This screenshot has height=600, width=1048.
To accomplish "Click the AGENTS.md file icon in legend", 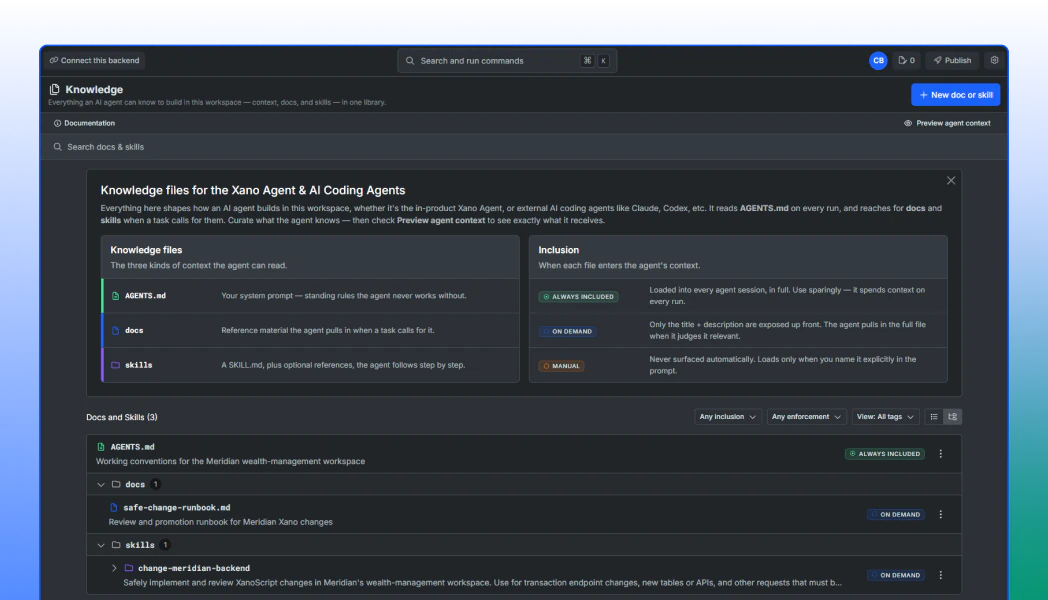I will pyautogui.click(x=116, y=296).
